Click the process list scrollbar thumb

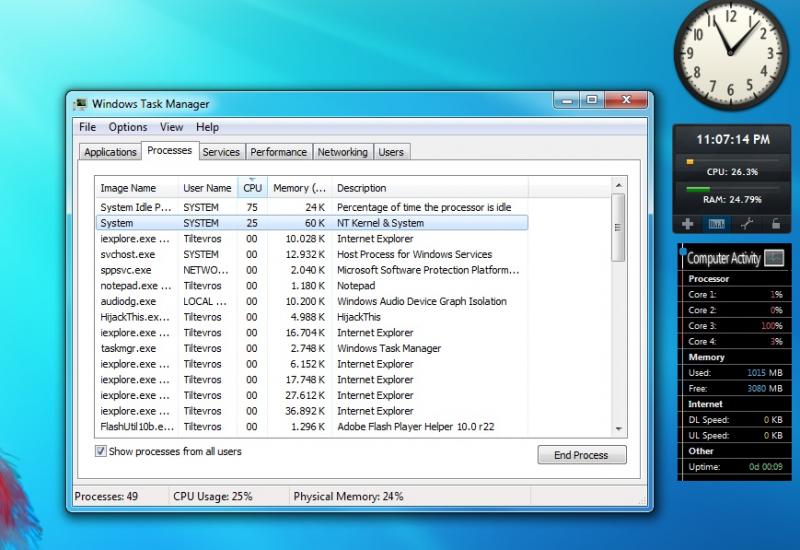(x=618, y=228)
